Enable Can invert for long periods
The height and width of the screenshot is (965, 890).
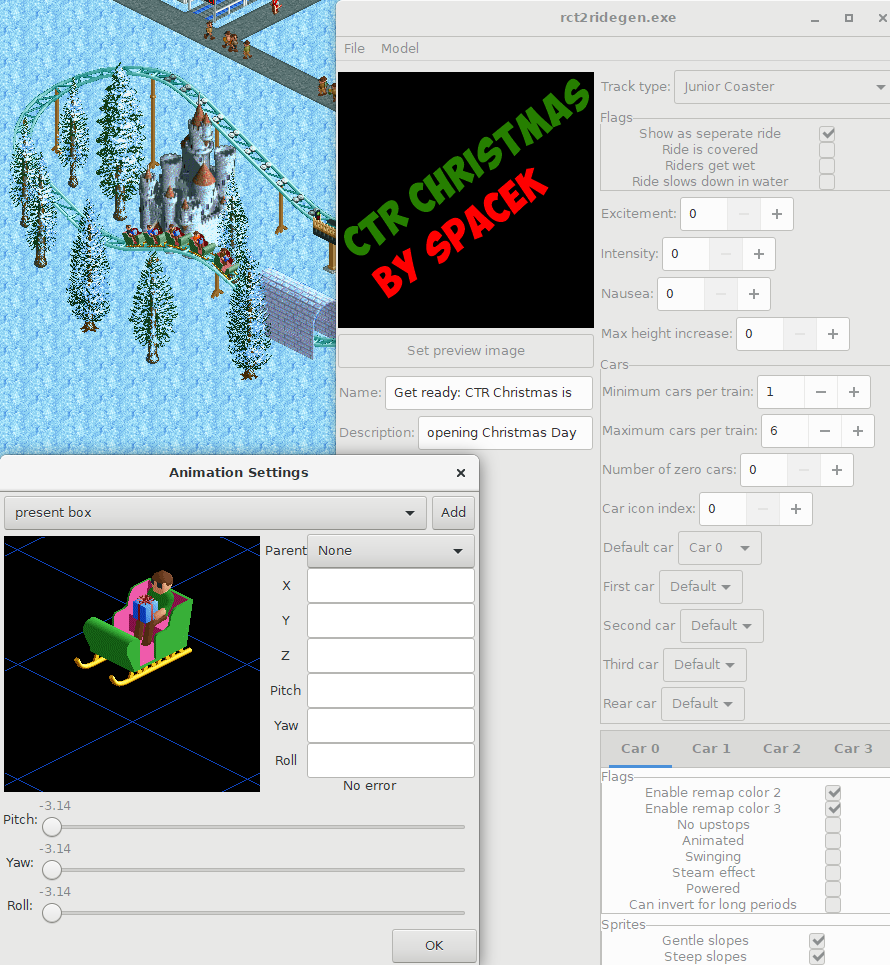(x=833, y=905)
